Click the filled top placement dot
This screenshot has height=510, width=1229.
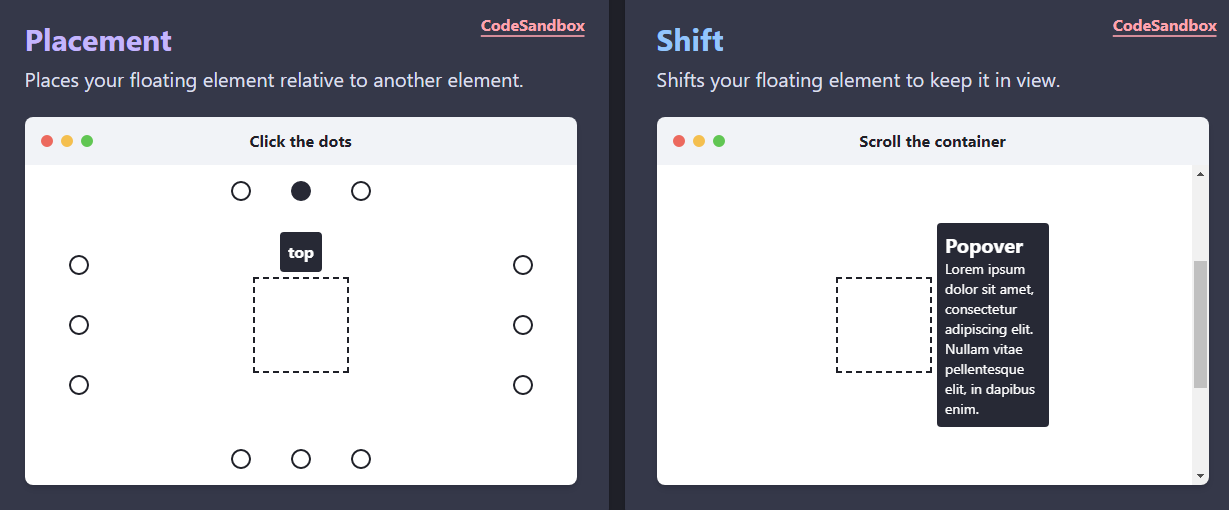pos(301,191)
